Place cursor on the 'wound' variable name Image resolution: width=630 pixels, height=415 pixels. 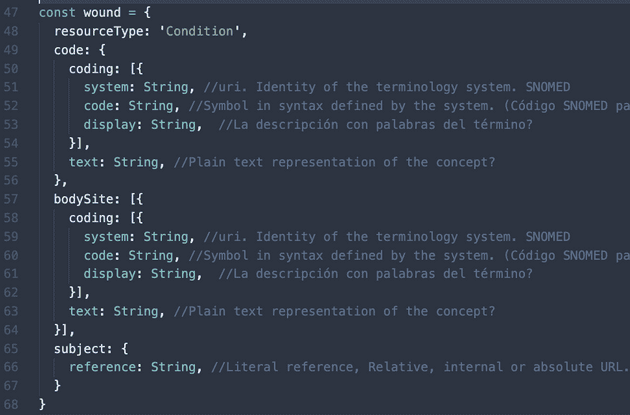[102, 12]
